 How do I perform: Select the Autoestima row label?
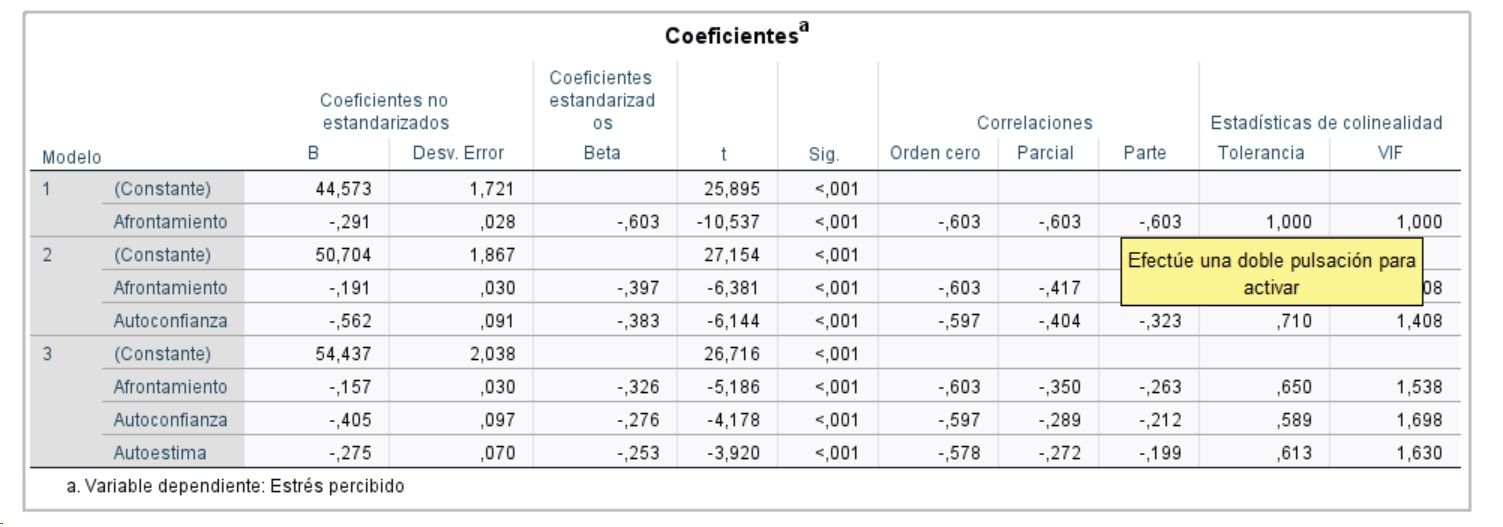pyautogui.click(x=160, y=453)
